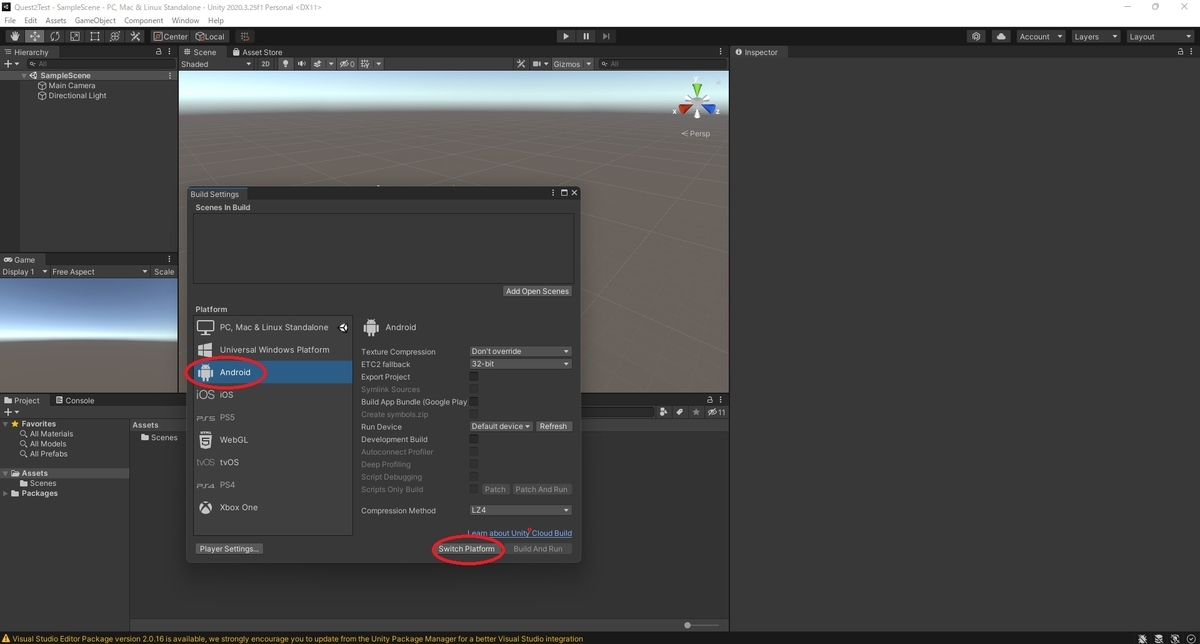Select the Scale tool

pyautogui.click(x=74, y=36)
